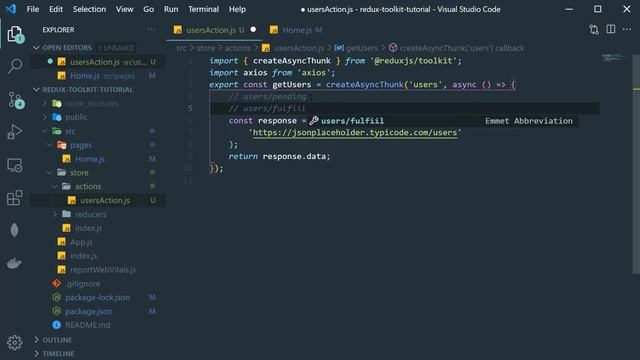Viewport: 640px width, 360px height.
Task: Switch to the Home.js tab
Action: 296,30
